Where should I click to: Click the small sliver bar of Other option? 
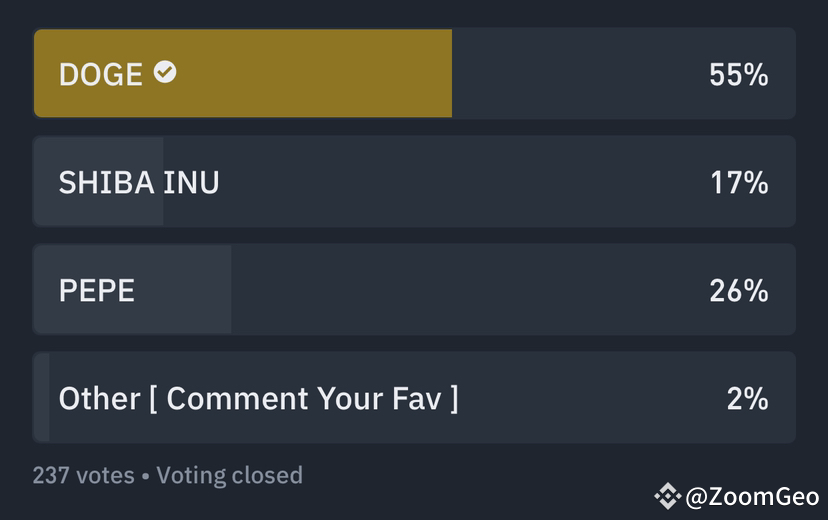(42, 398)
